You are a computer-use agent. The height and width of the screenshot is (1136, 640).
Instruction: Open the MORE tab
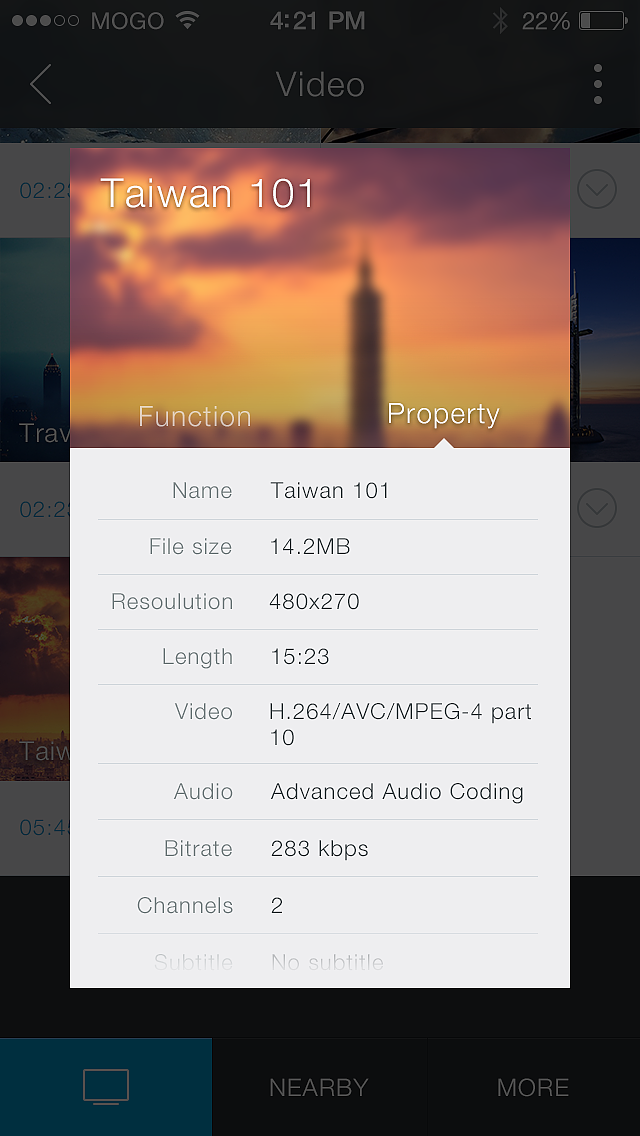tap(533, 1087)
